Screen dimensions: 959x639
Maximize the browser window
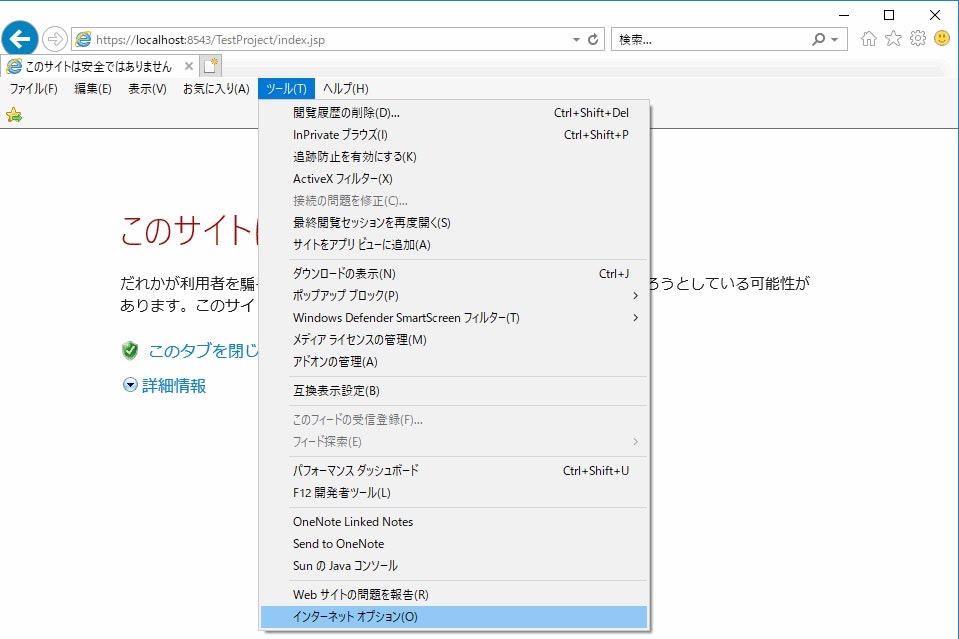(889, 15)
